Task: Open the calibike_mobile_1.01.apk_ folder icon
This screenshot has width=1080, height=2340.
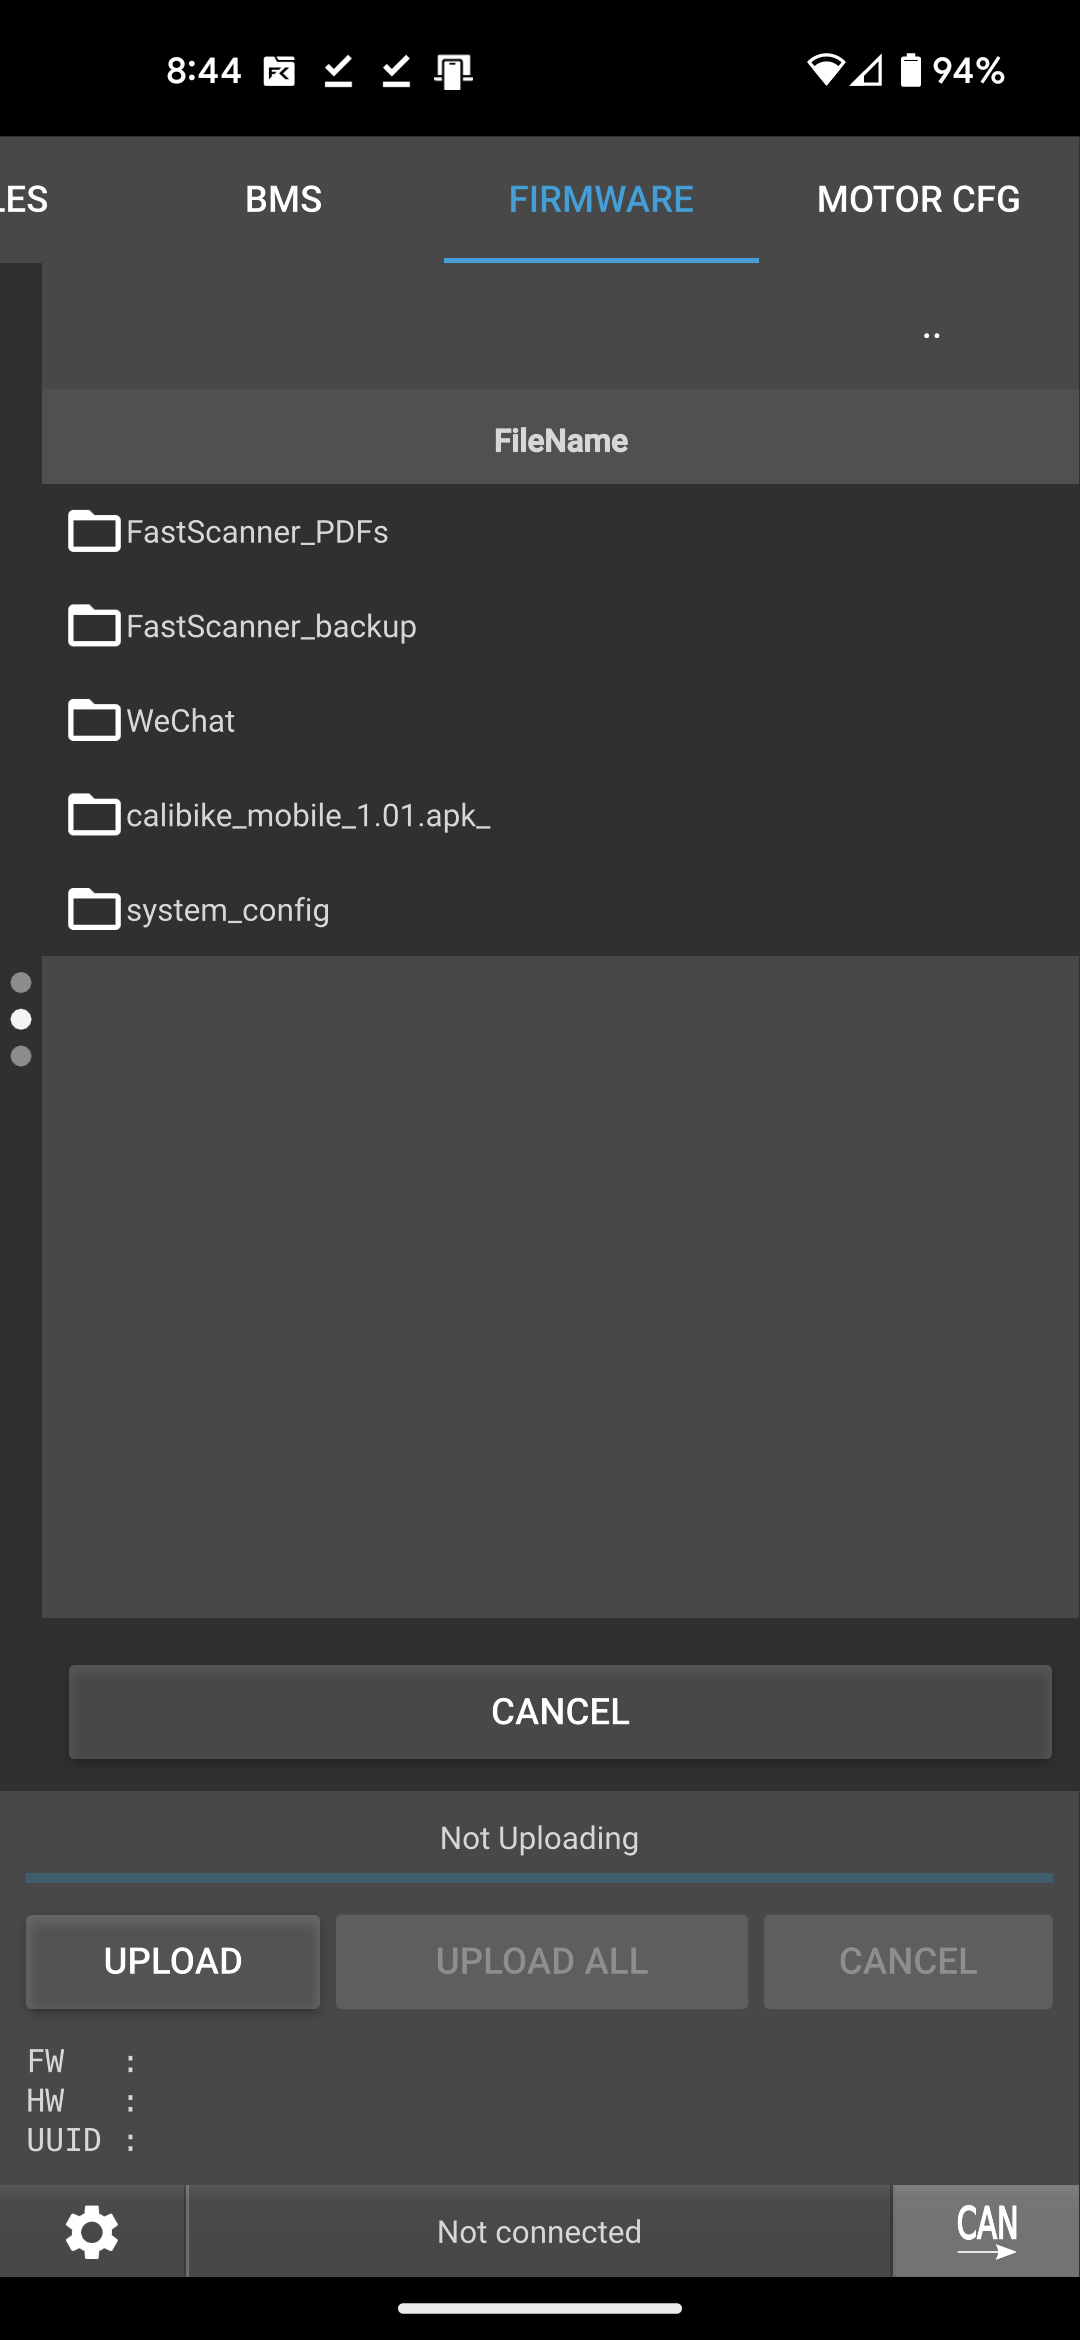Action: (94, 815)
